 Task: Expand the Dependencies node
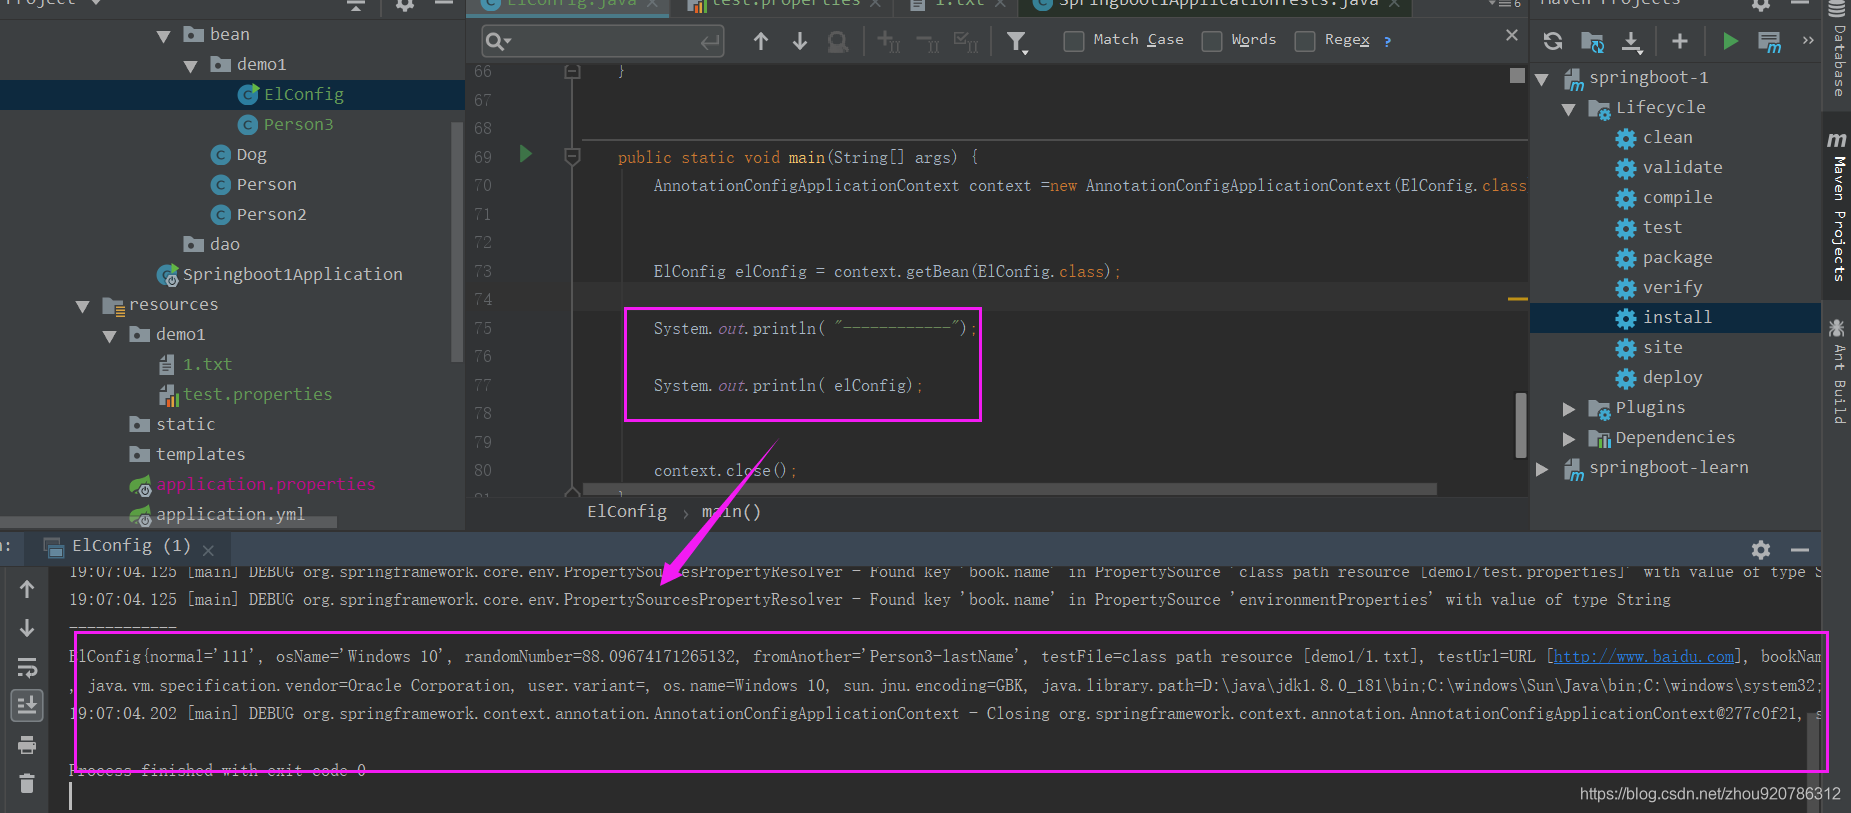(x=1568, y=438)
